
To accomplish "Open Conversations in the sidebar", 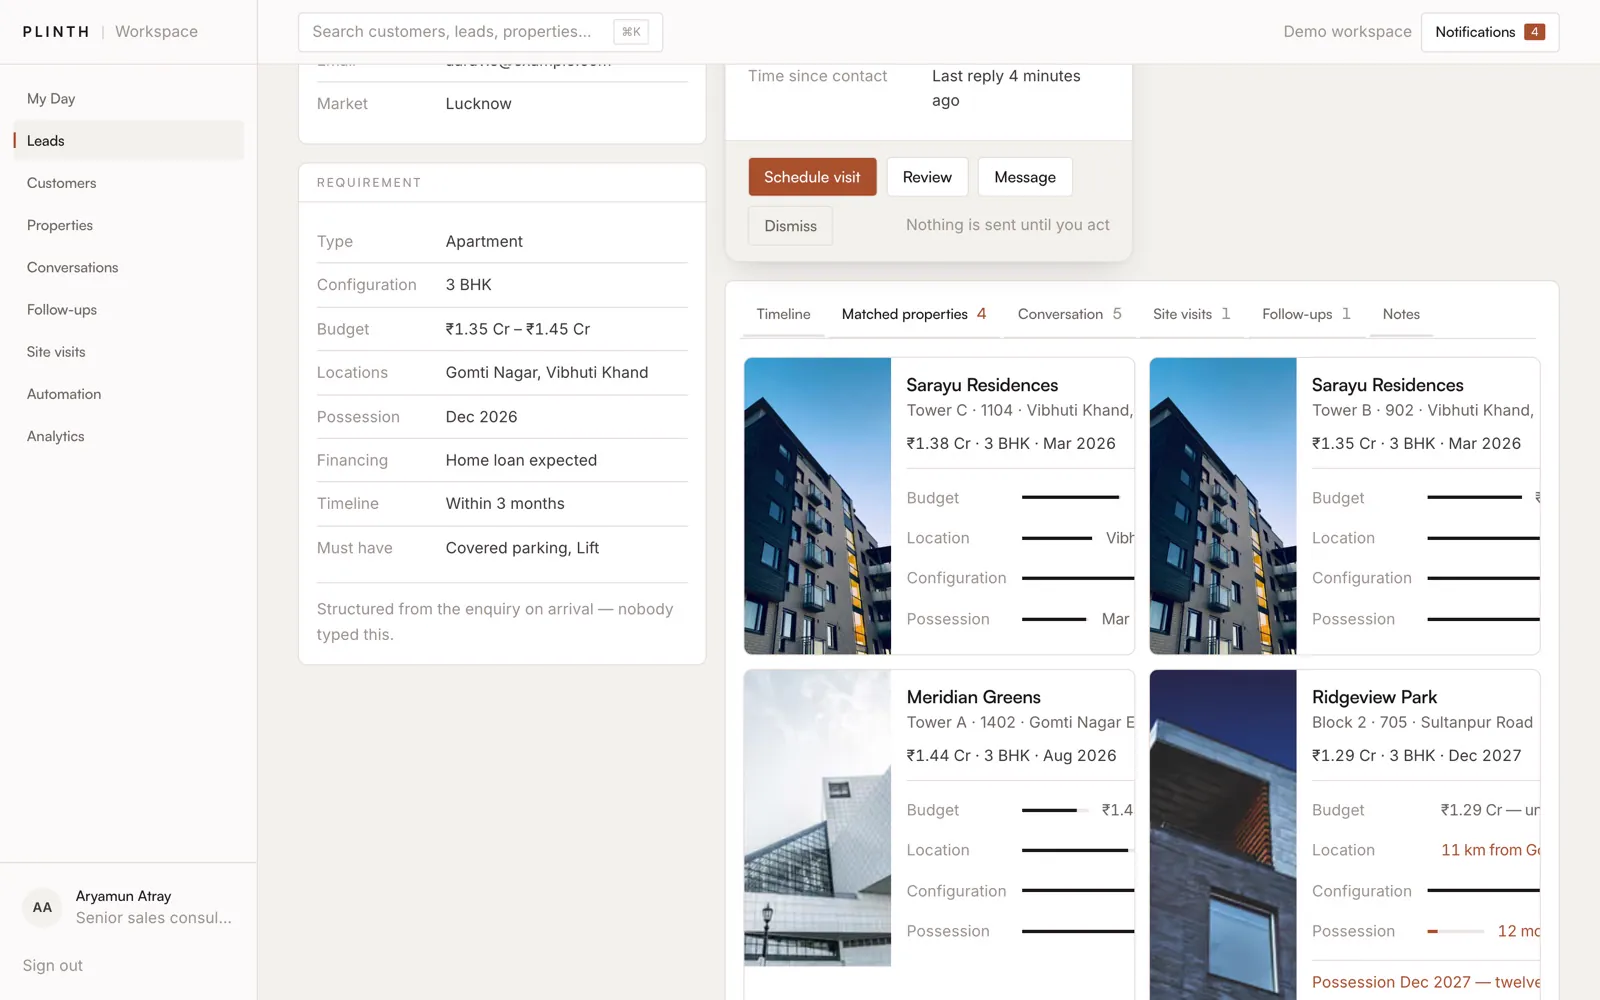I will click(128, 267).
